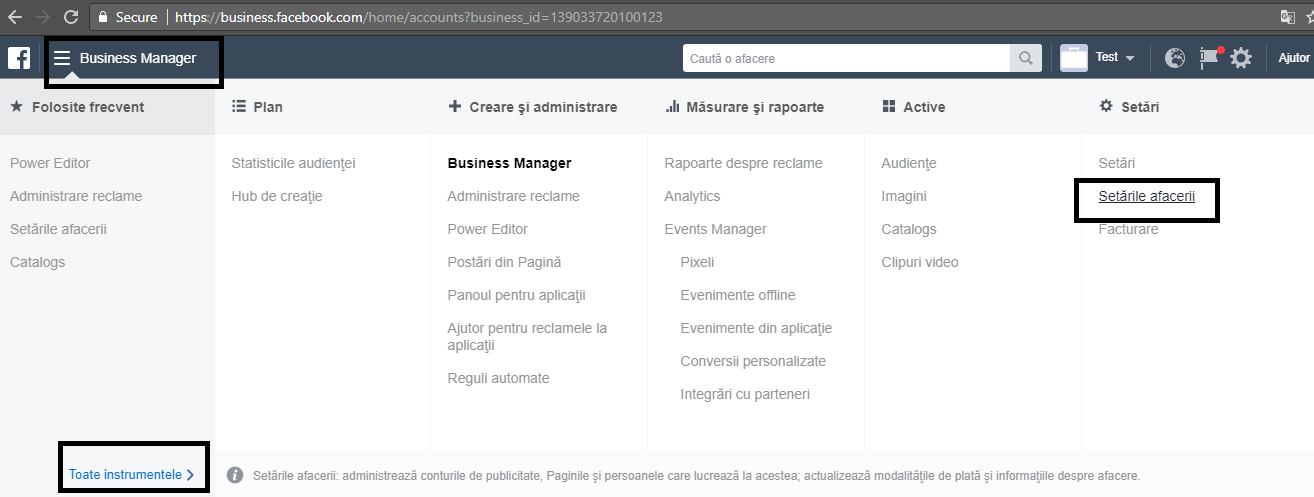Screen dimensions: 1314x497
Task: Reload page with browser refresh icon
Action: [70, 17]
